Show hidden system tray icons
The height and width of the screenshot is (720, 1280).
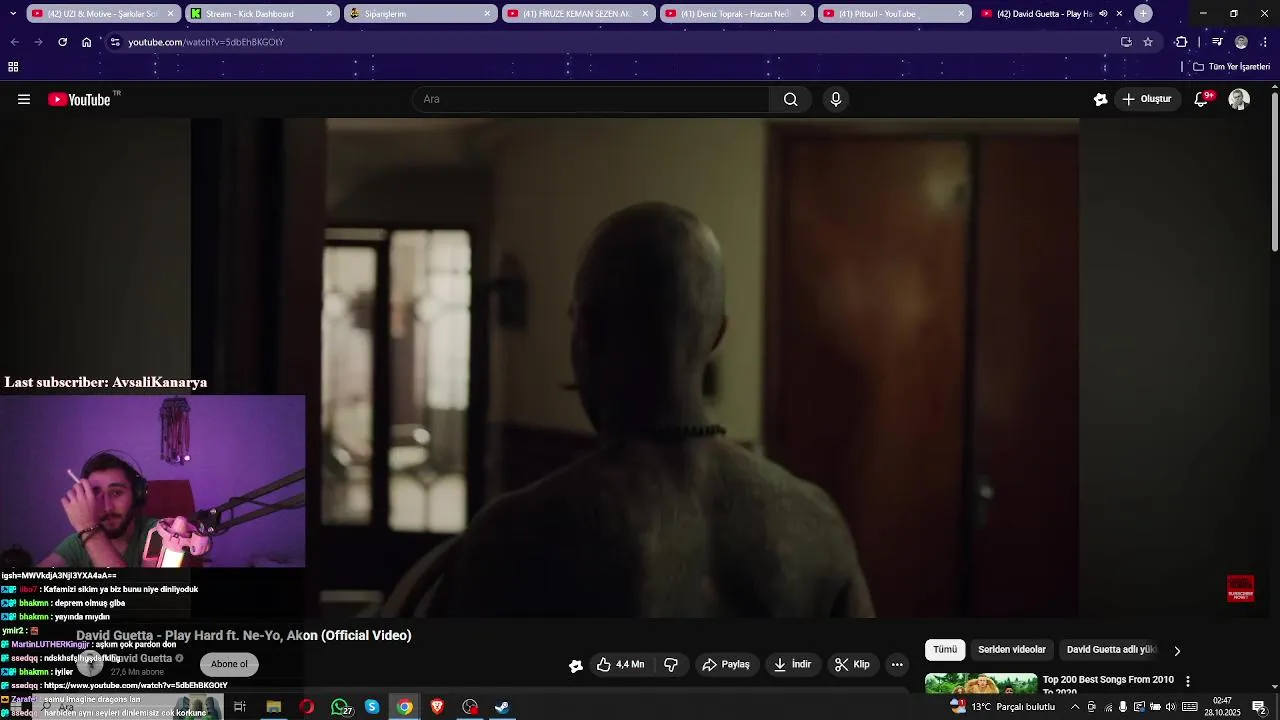point(1075,707)
